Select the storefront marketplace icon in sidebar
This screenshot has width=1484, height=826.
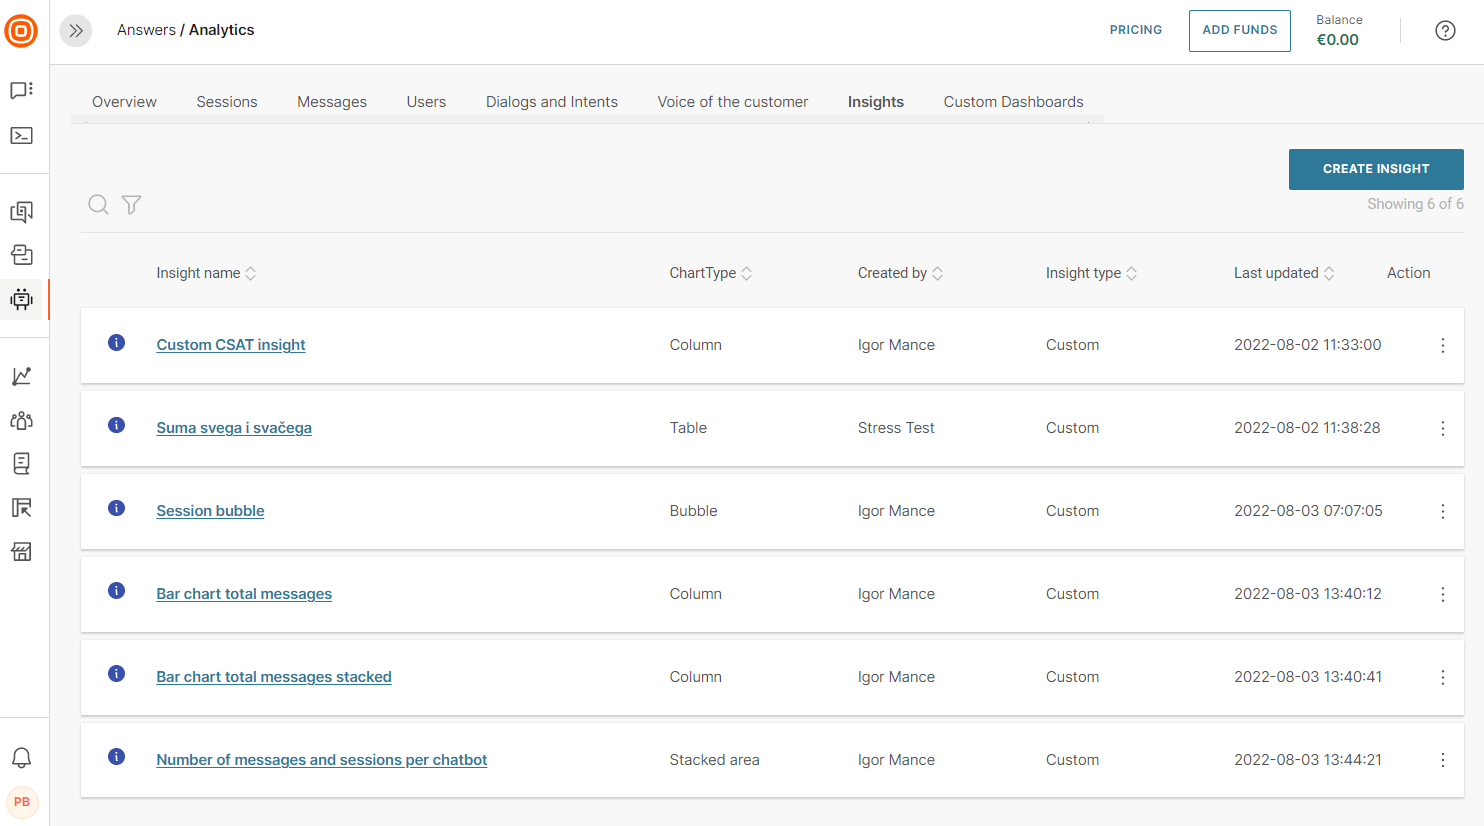pos(22,551)
